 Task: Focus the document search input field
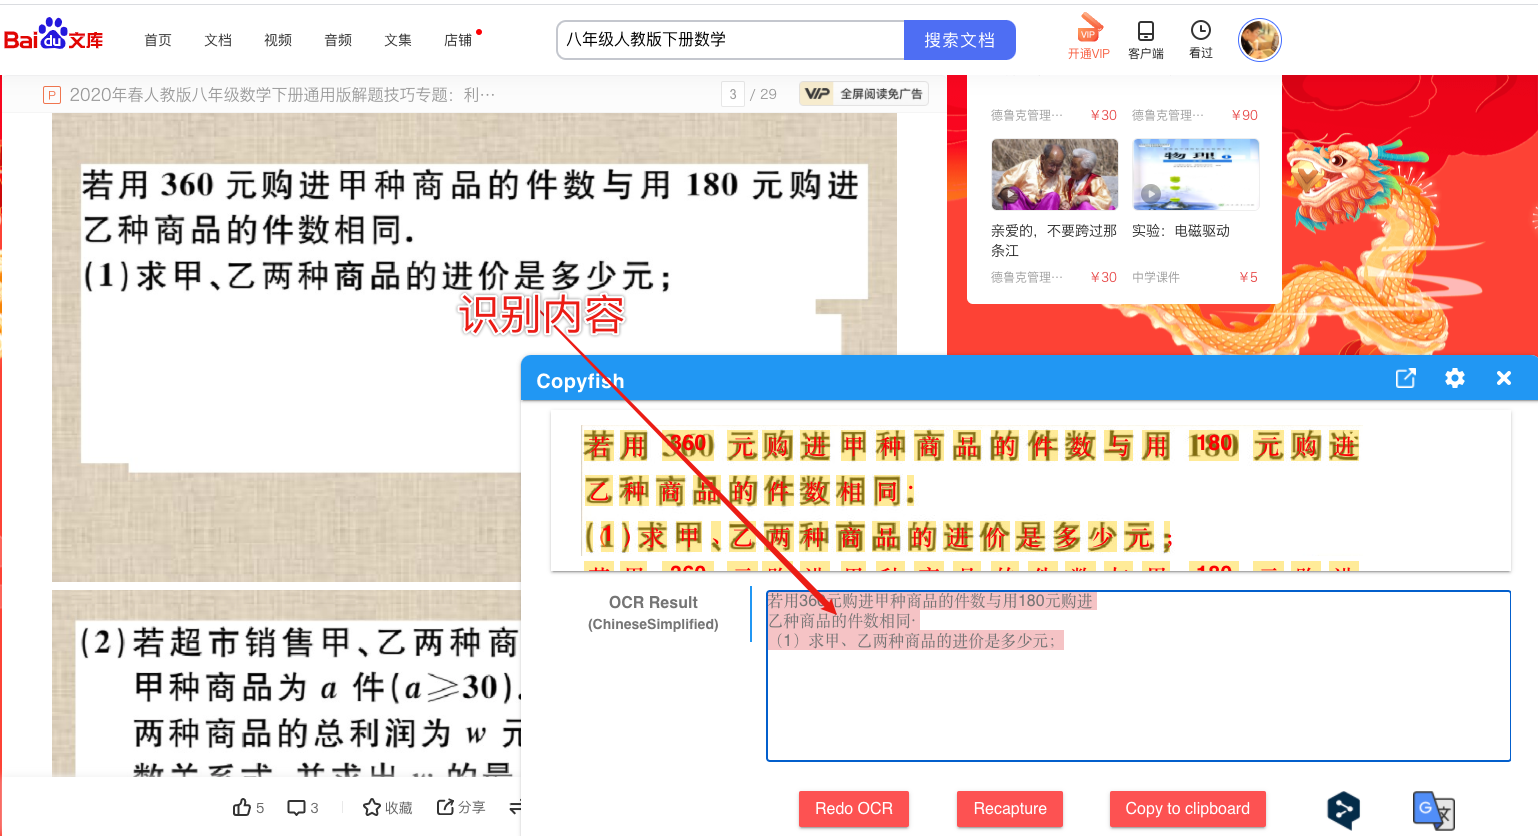click(x=730, y=40)
